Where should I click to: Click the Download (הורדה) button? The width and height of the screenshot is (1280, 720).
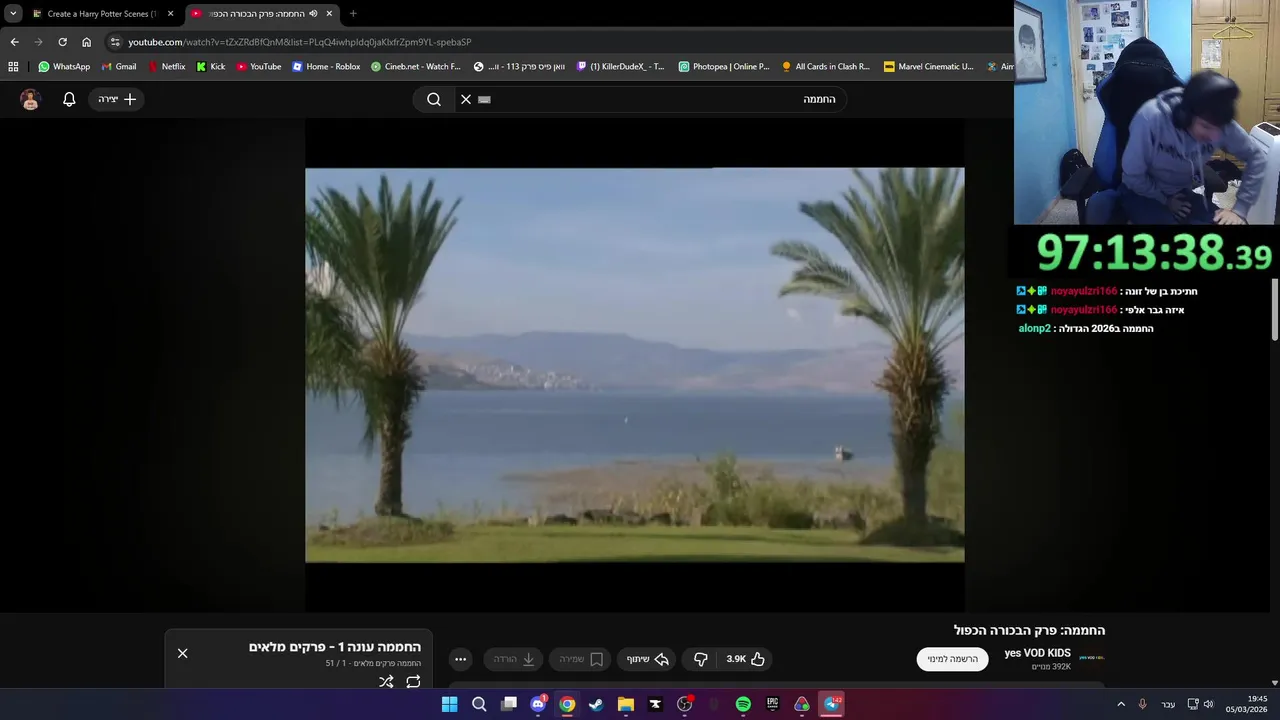coord(514,659)
